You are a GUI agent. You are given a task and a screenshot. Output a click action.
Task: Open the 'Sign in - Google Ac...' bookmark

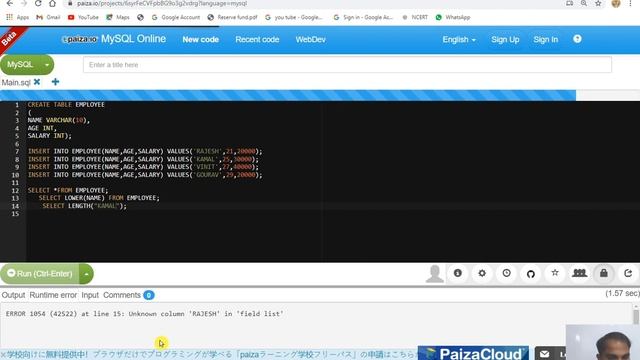363,17
